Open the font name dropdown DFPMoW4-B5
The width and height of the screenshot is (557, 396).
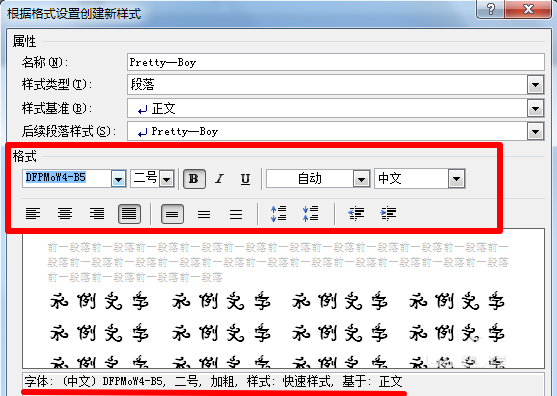click(118, 179)
